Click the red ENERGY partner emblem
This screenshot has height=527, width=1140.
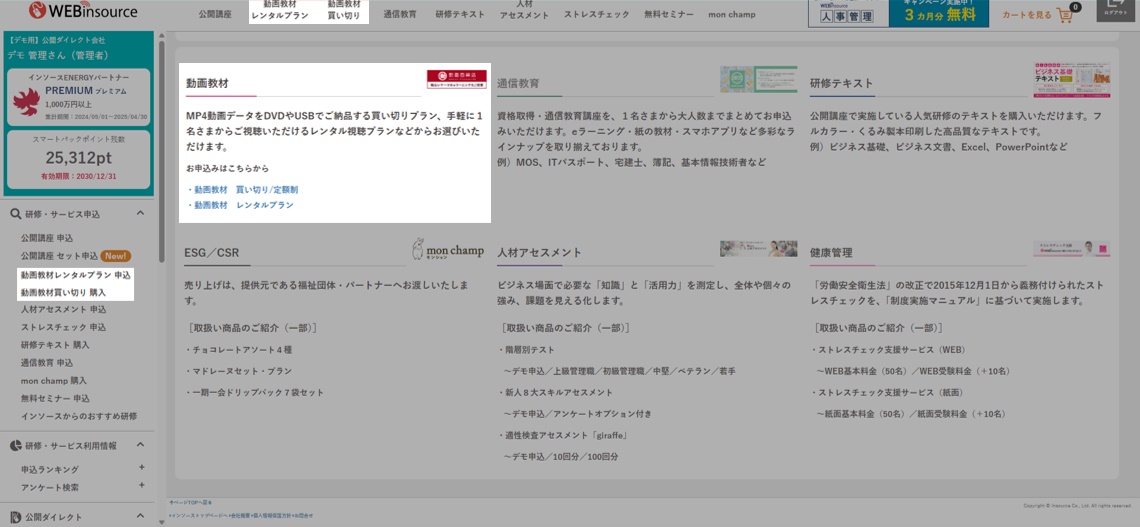click(26, 102)
